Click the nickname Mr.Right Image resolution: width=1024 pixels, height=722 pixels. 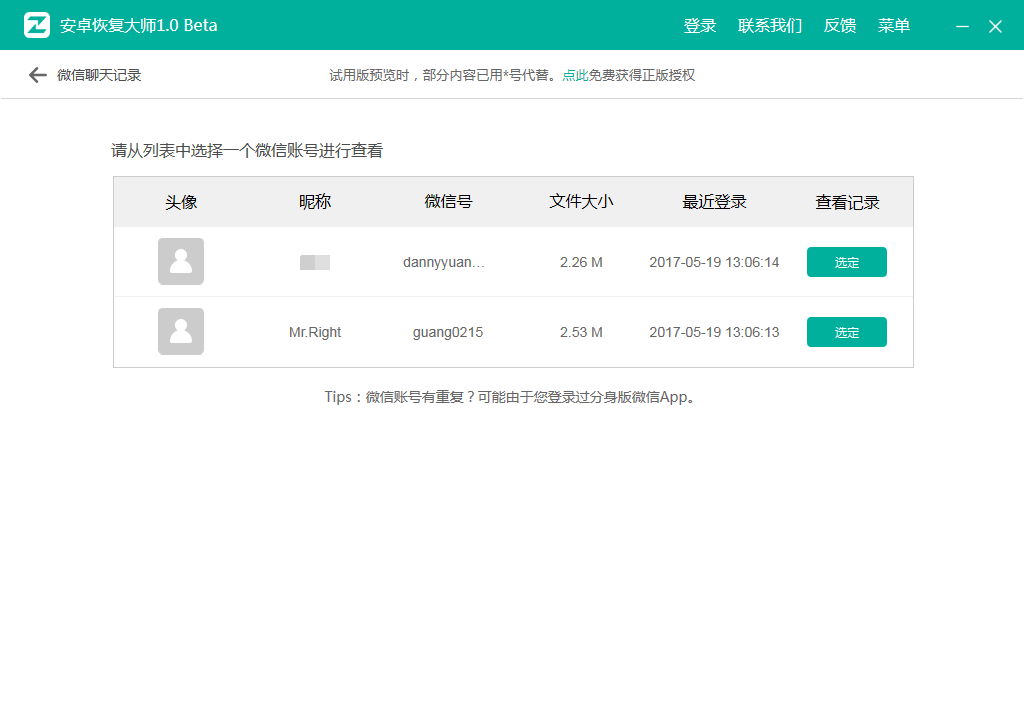[x=315, y=332]
